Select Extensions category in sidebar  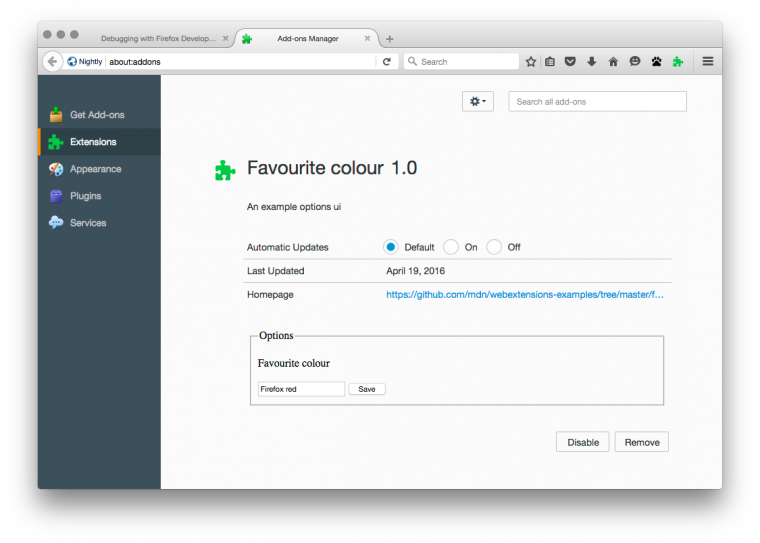coord(99,142)
